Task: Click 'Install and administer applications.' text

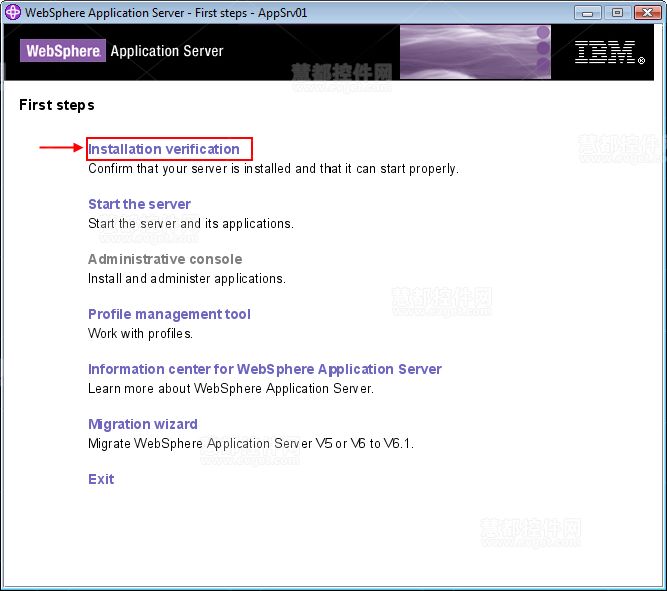Action: tap(187, 279)
